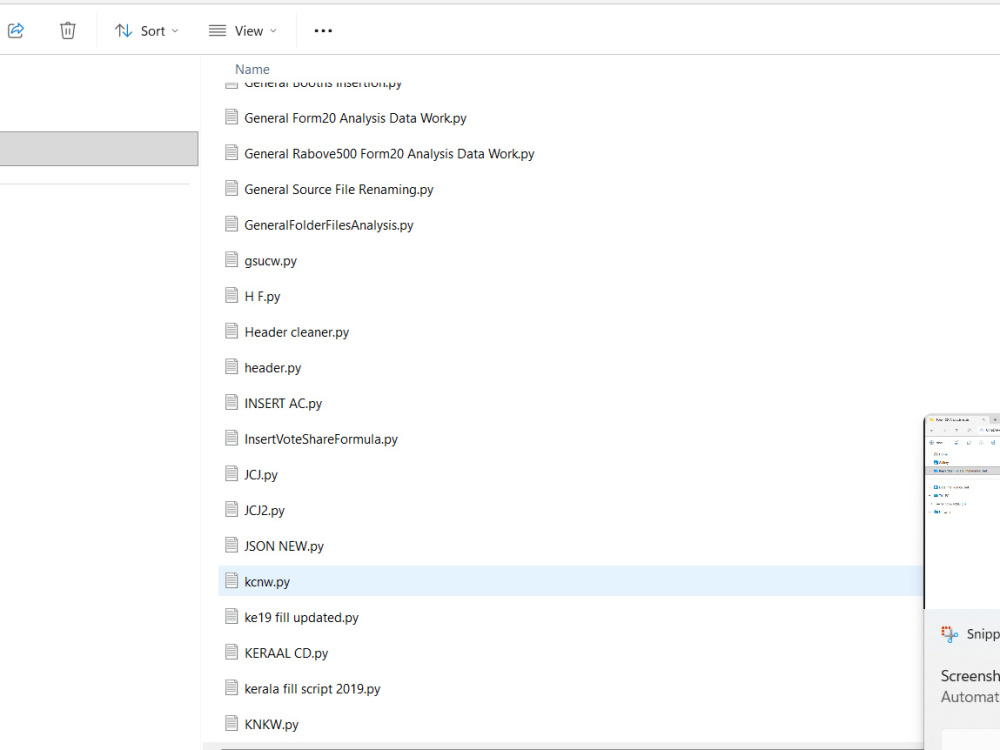Click file icon beside INSERT AC.py
The image size is (1000, 750).
[232, 402]
